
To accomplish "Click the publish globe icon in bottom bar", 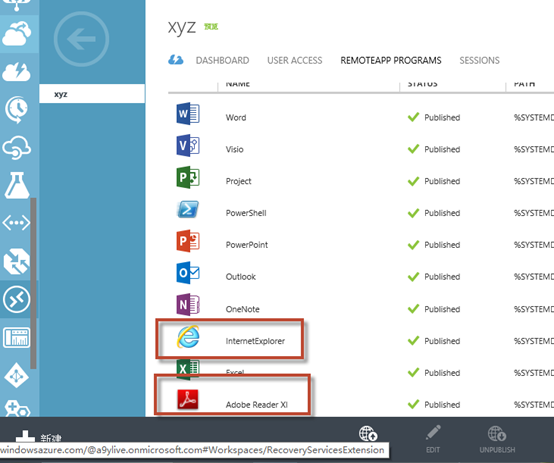I will point(368,433).
